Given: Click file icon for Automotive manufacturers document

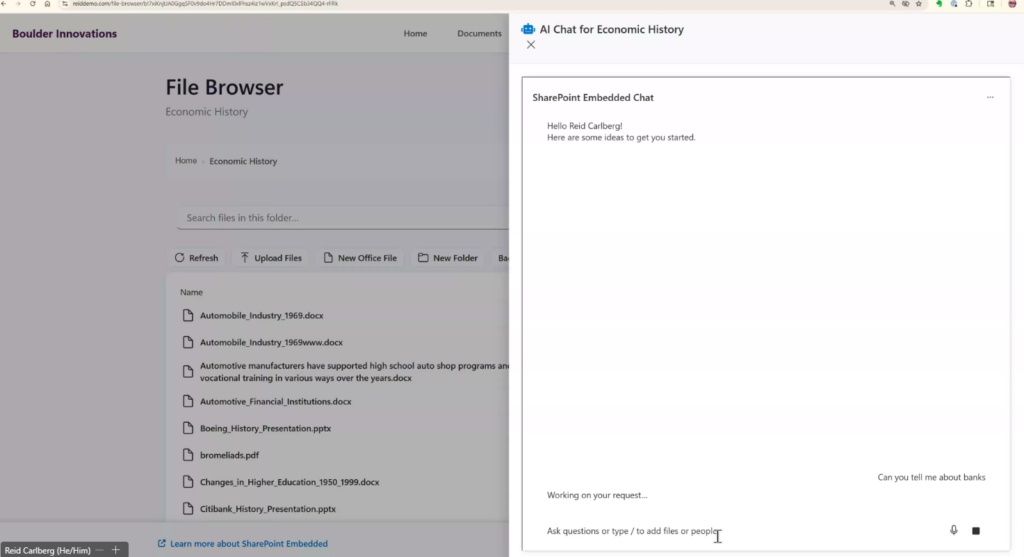Looking at the screenshot, I should point(188,372).
